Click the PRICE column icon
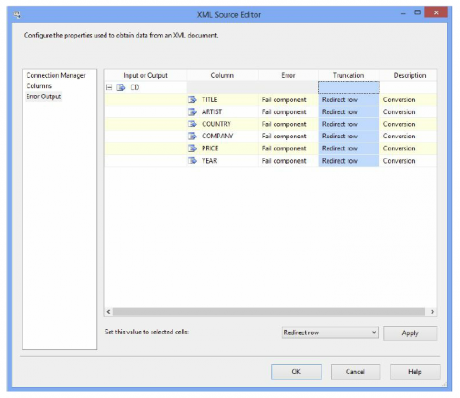 [192, 148]
